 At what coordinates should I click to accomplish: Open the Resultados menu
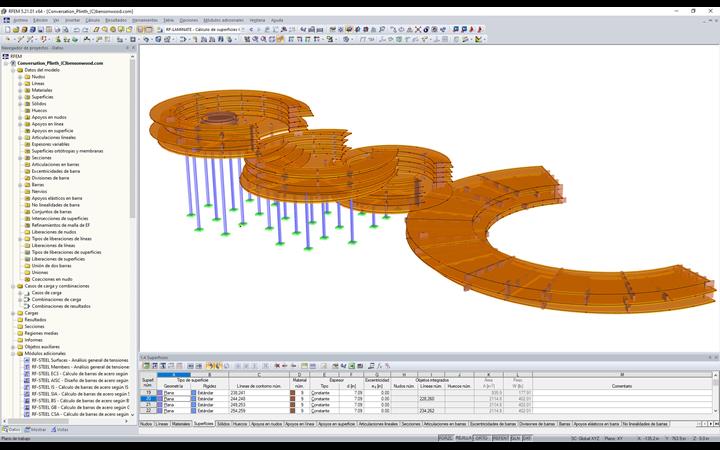[x=116, y=20]
